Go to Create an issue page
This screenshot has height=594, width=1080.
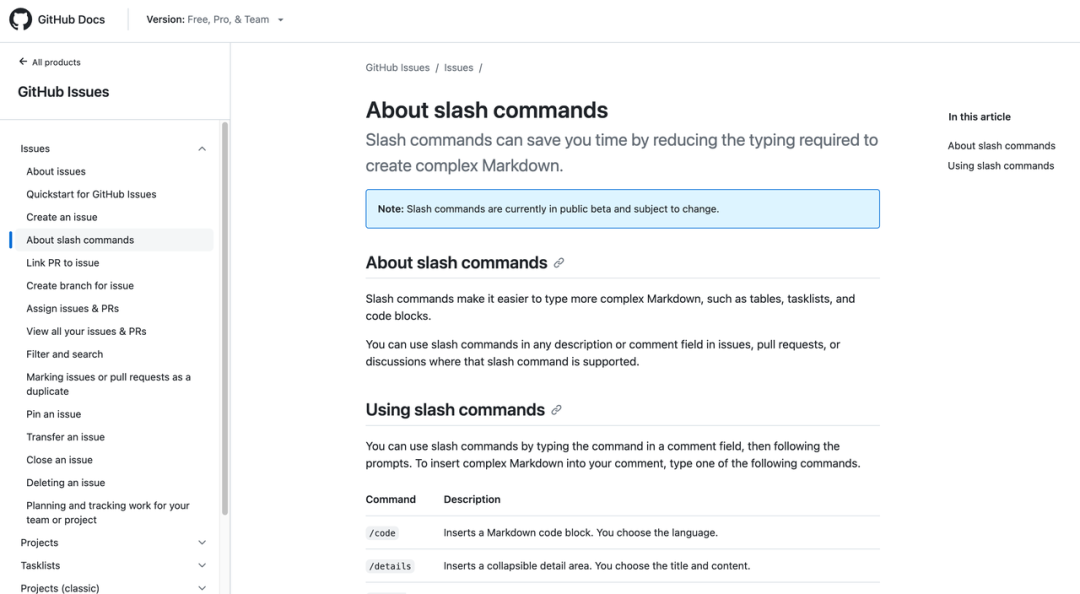(x=62, y=217)
